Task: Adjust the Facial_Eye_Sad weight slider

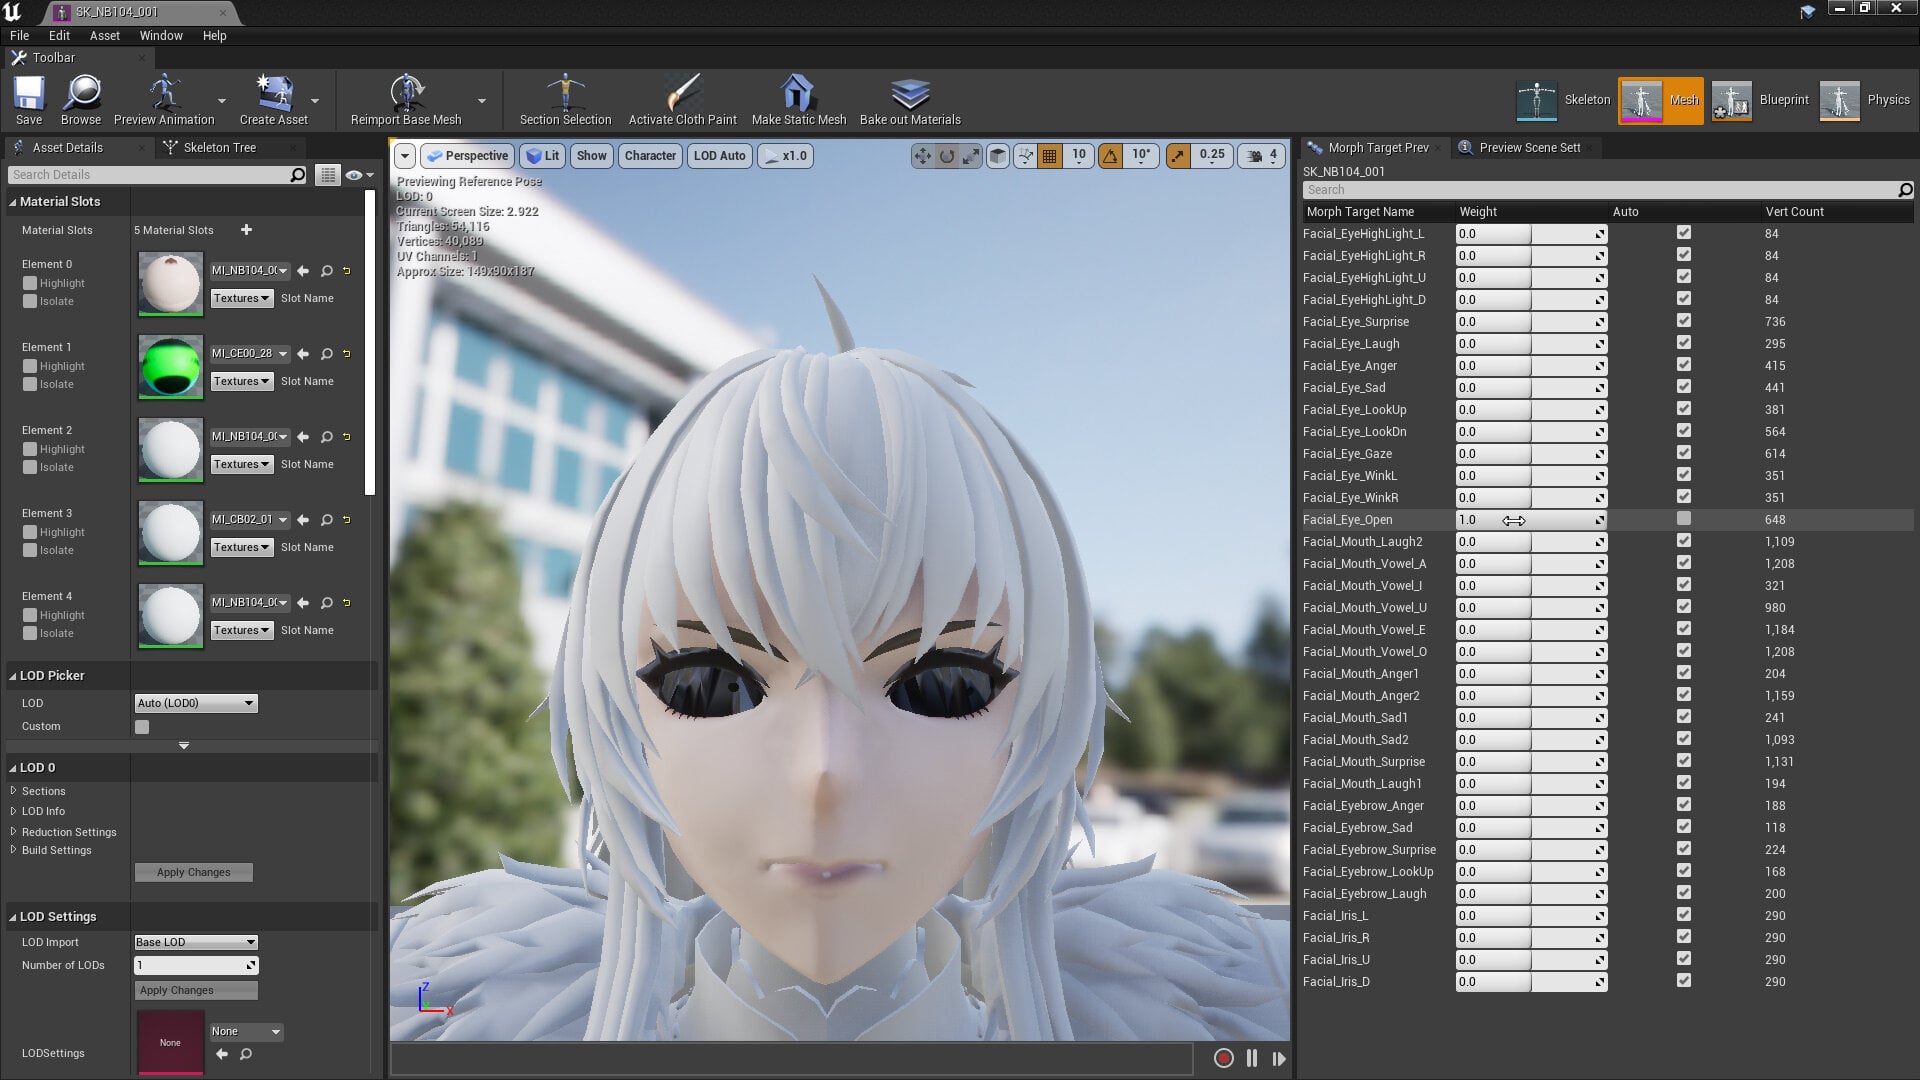Action: point(1531,388)
